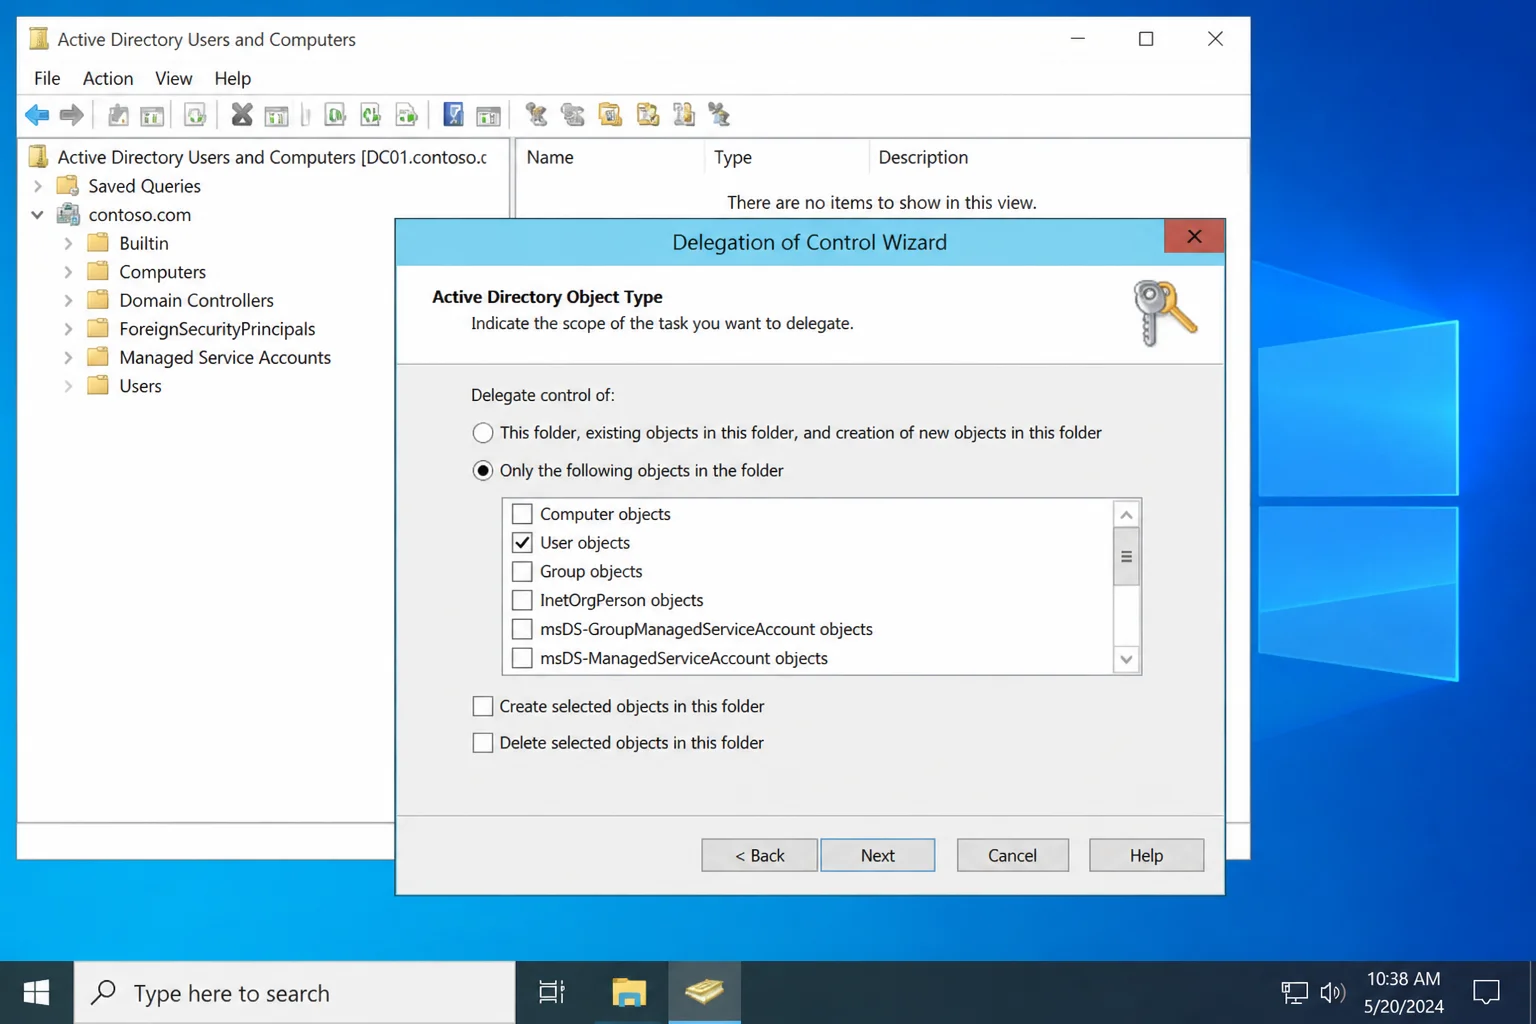Check the msDS-GroupManagedServiceAccount objects checkbox
1536x1024 pixels.
522,629
